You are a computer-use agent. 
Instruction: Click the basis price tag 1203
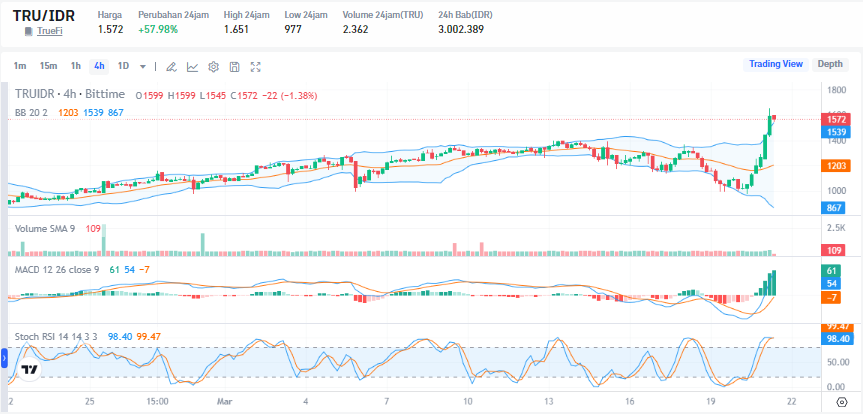[x=836, y=165]
